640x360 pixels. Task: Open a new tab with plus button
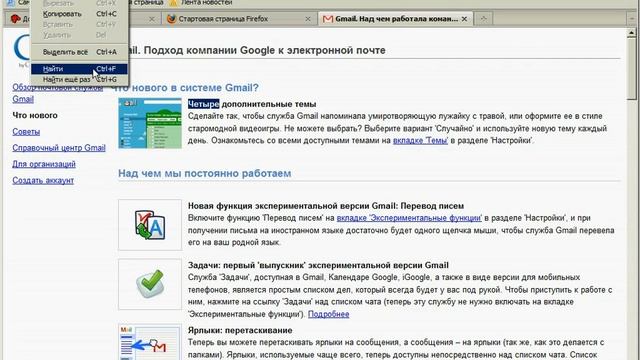pos(484,18)
